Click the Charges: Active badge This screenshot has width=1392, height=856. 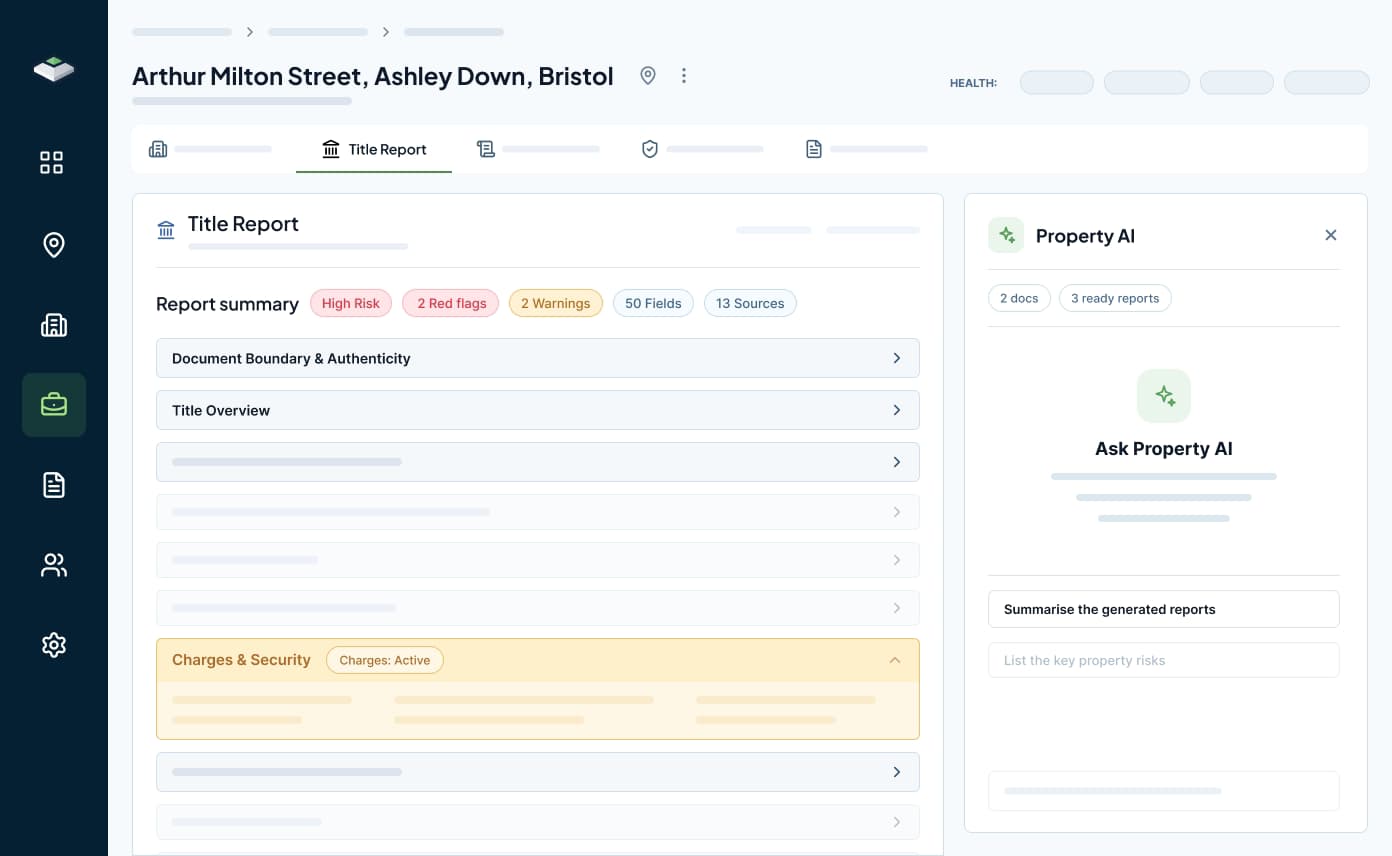385,660
